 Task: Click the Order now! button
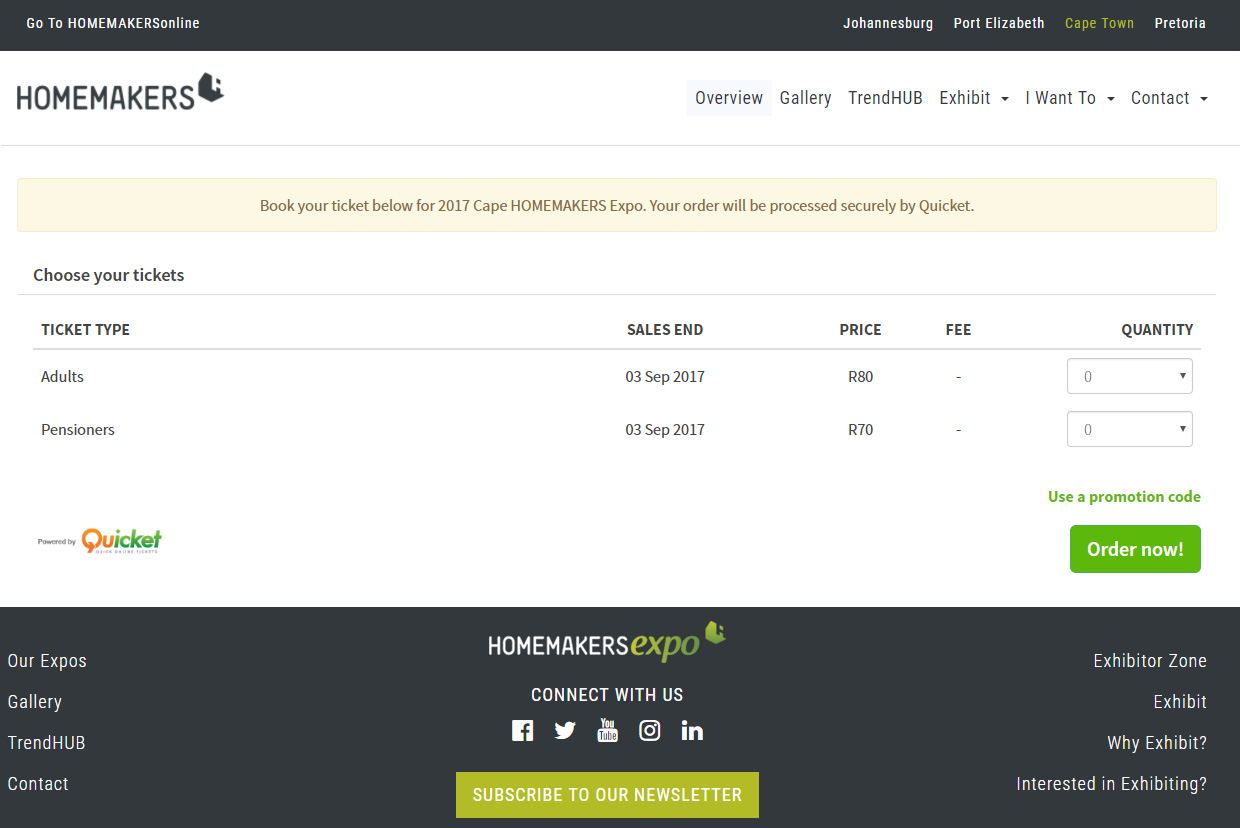click(x=1135, y=549)
